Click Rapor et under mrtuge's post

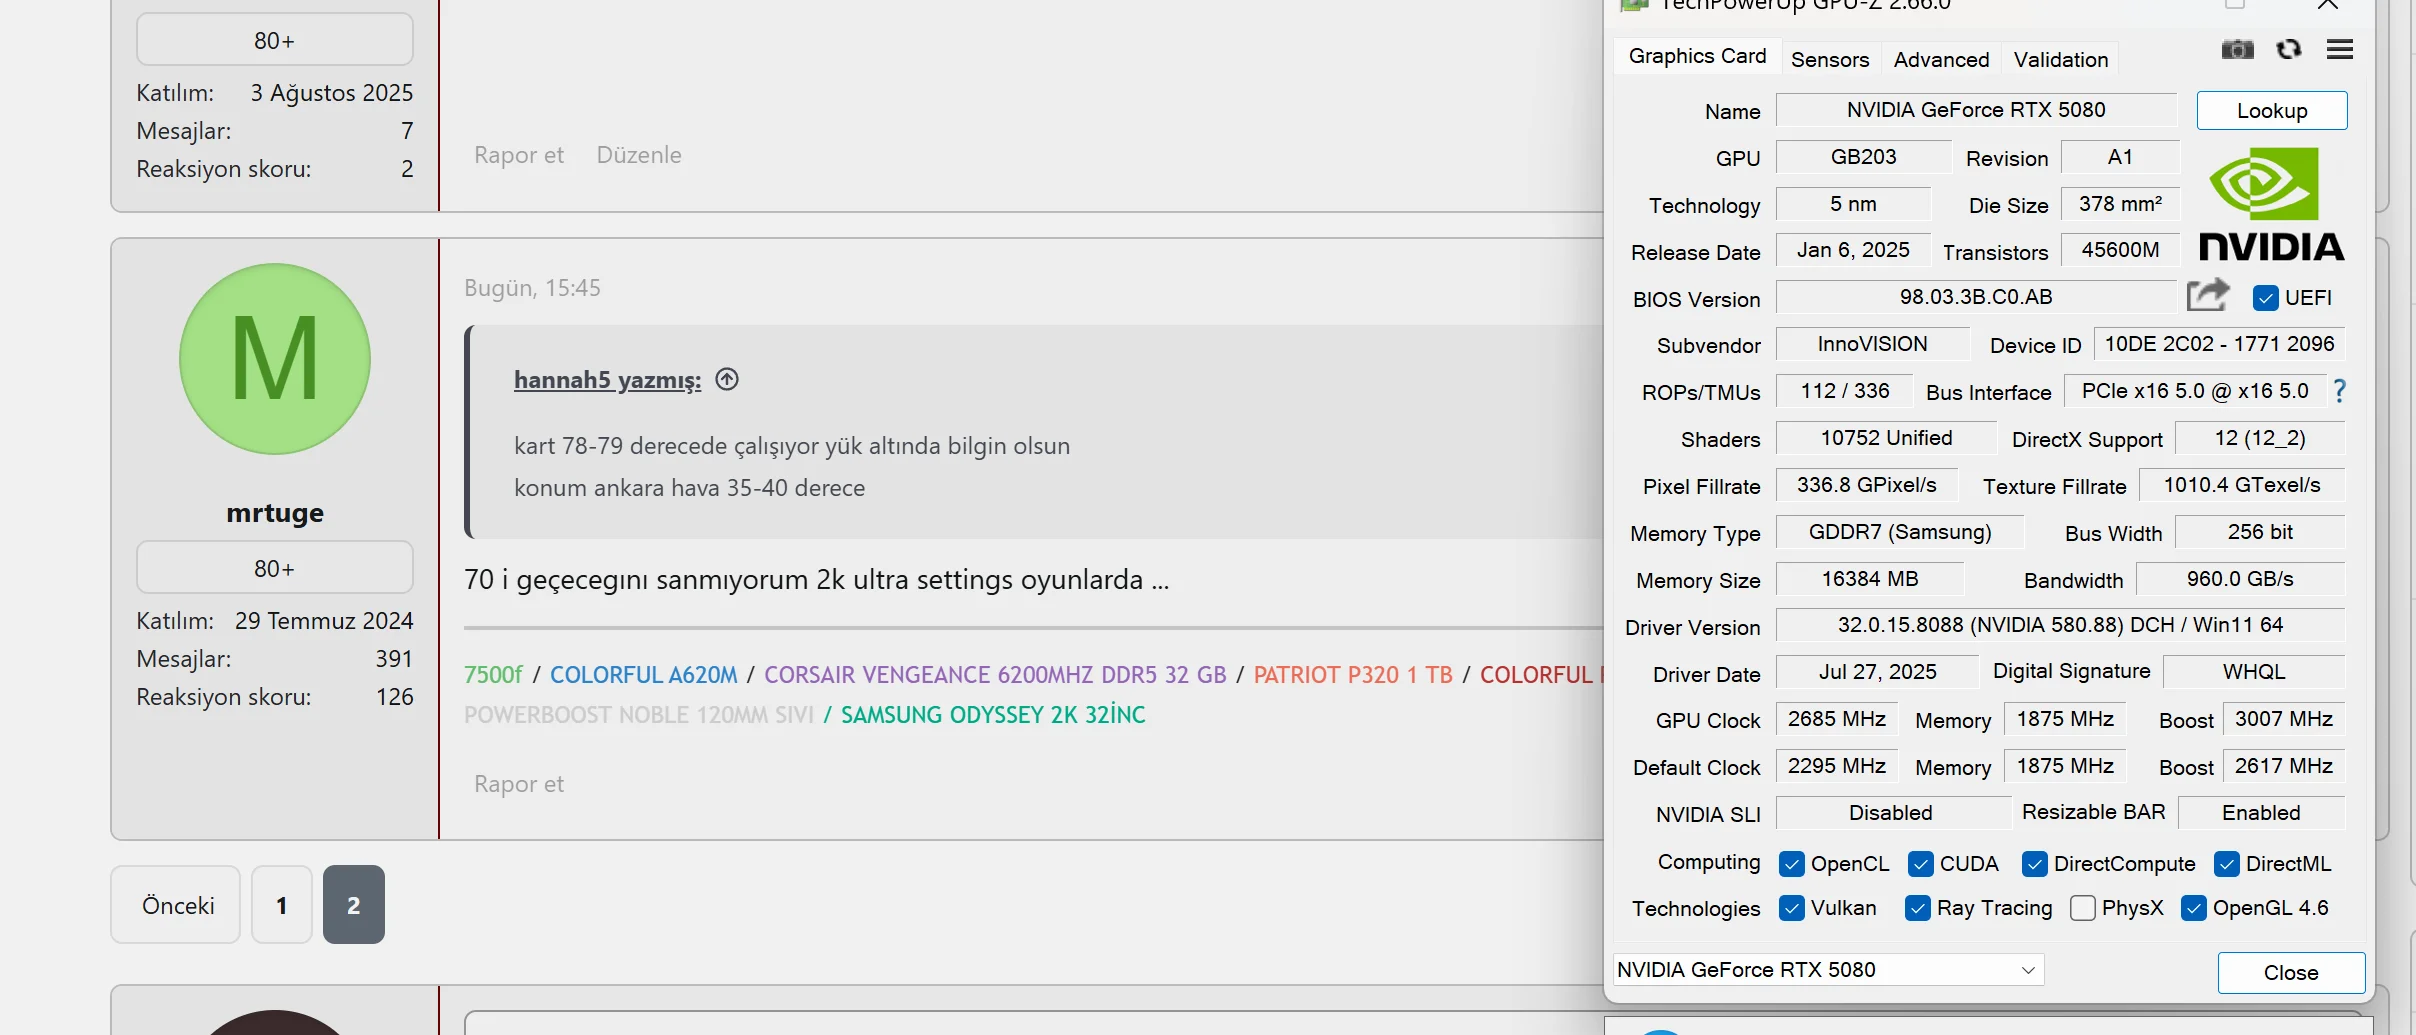[519, 784]
